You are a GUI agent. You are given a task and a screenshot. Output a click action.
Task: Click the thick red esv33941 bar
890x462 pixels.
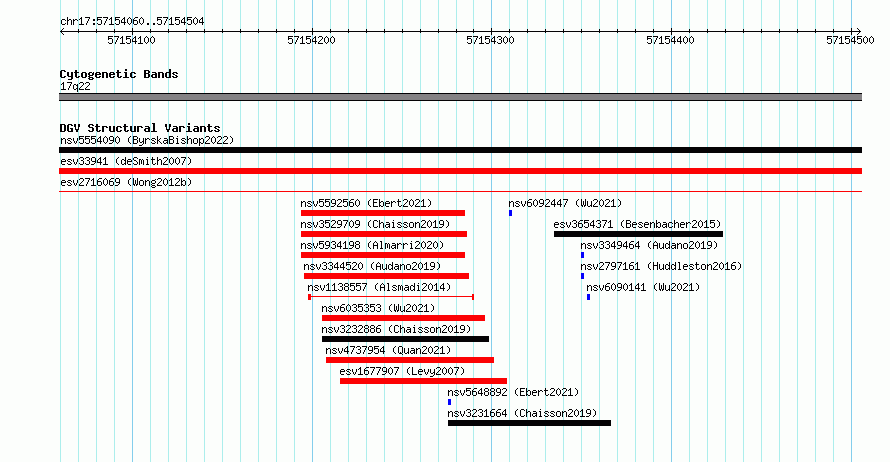point(460,171)
